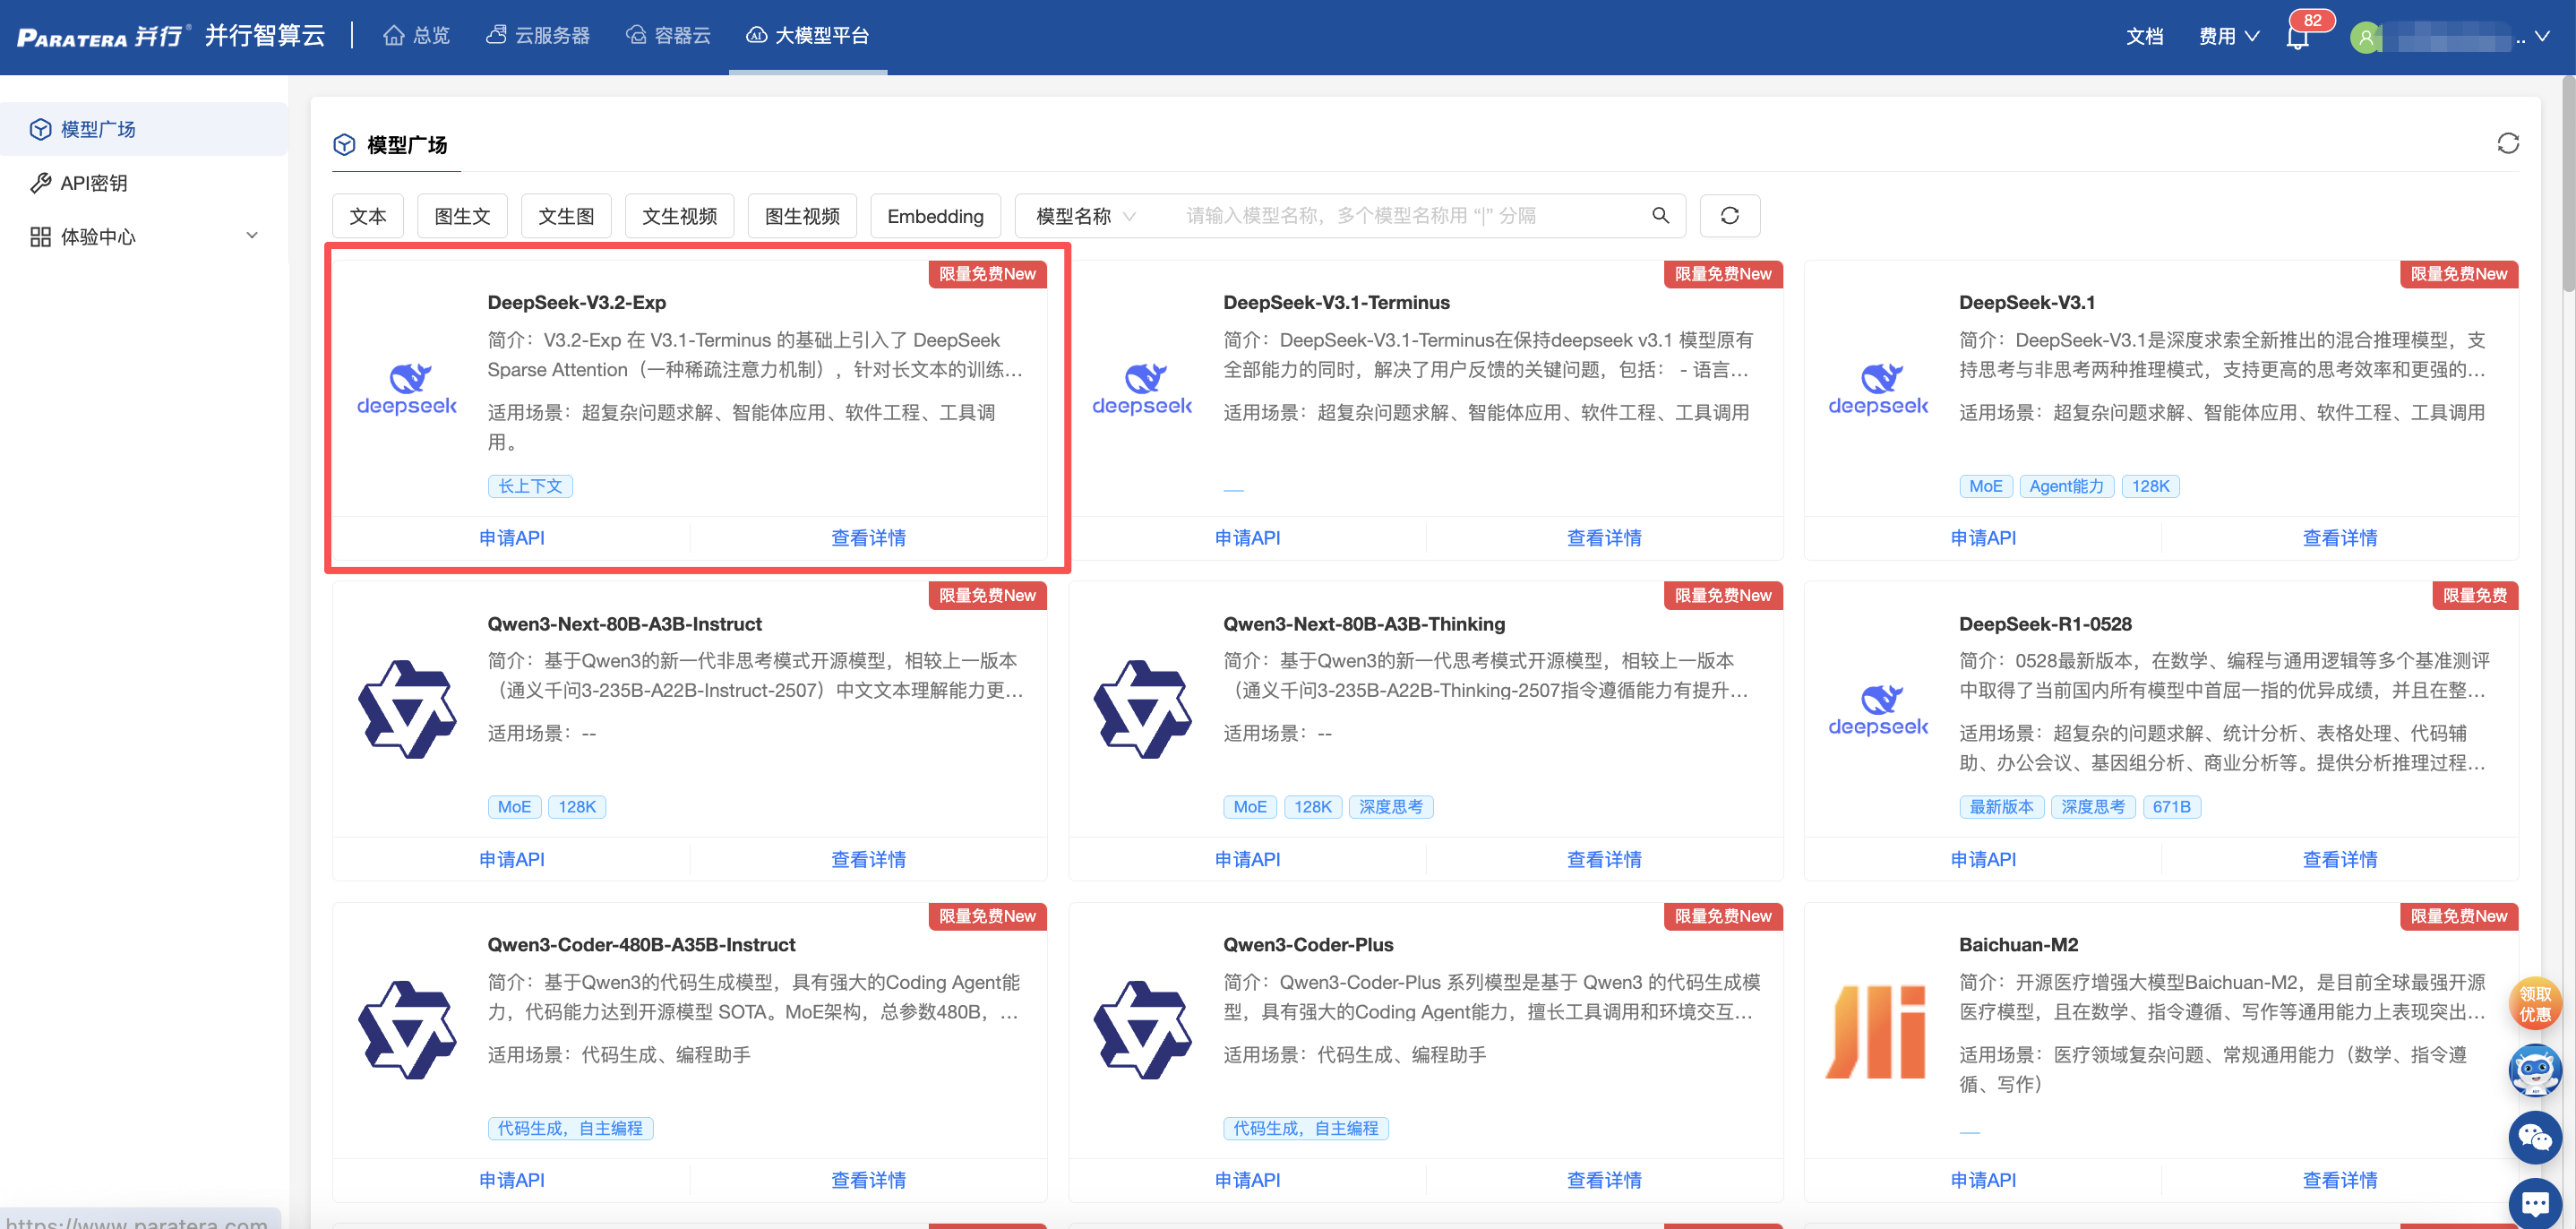Toggle the 文本 filter

point(368,216)
